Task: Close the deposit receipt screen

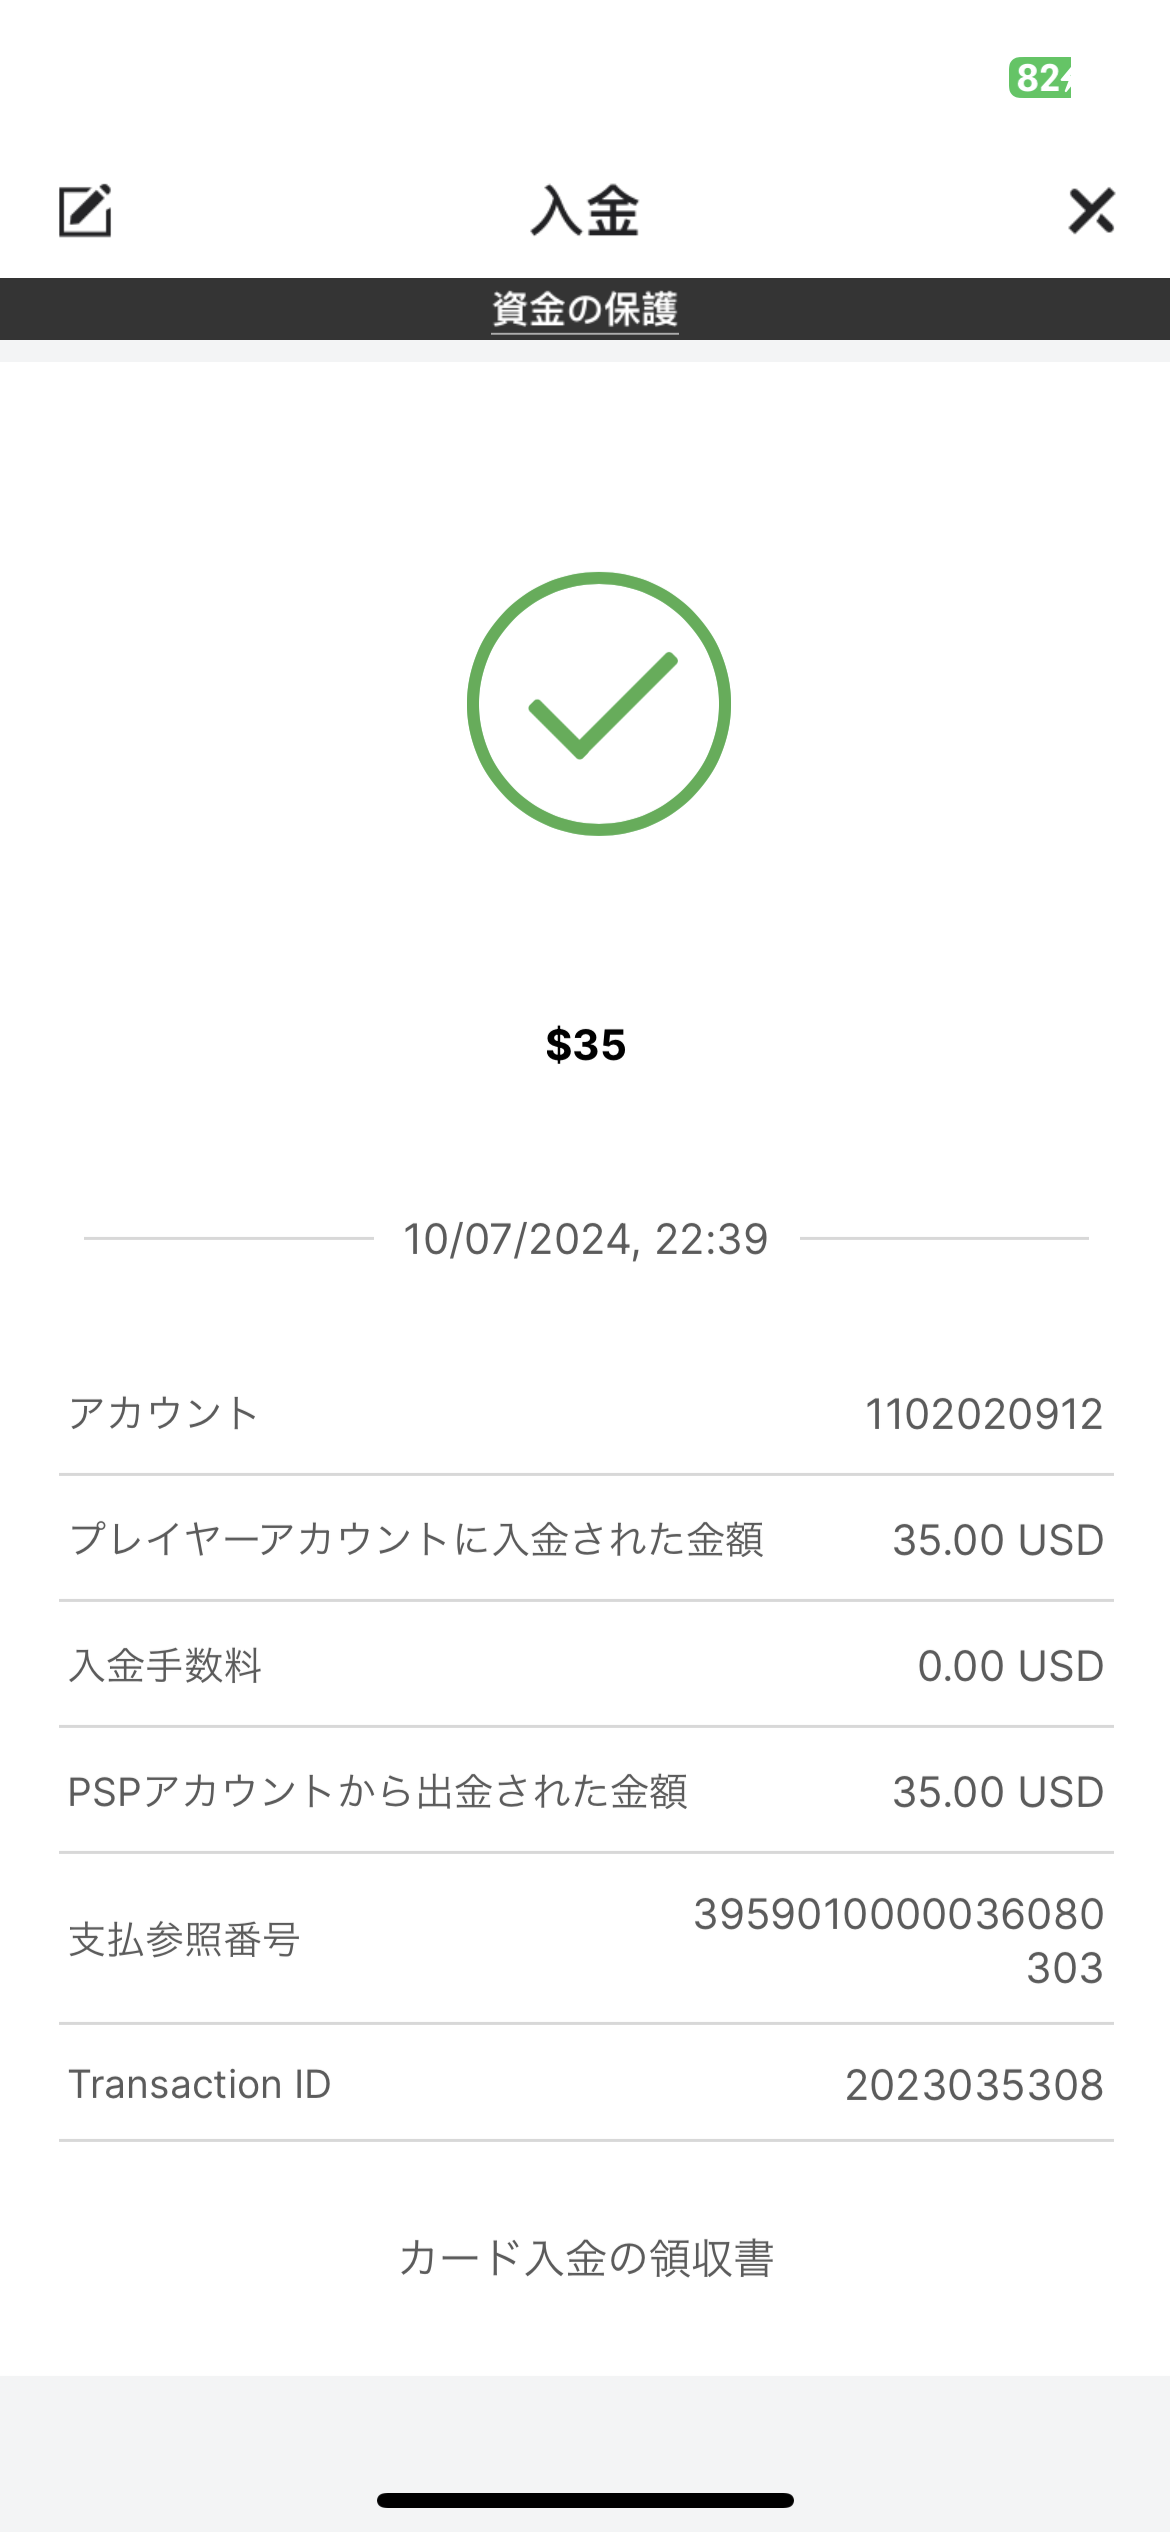Action: (1091, 211)
